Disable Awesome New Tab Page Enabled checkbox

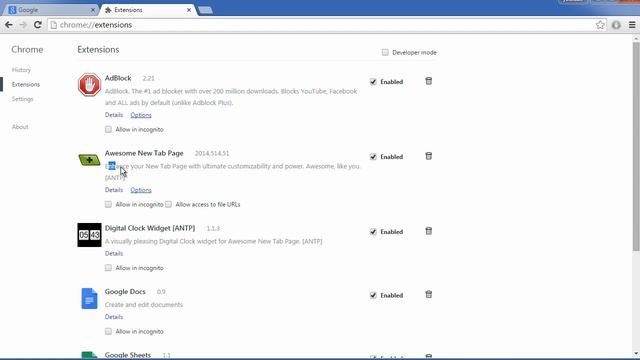(x=373, y=157)
